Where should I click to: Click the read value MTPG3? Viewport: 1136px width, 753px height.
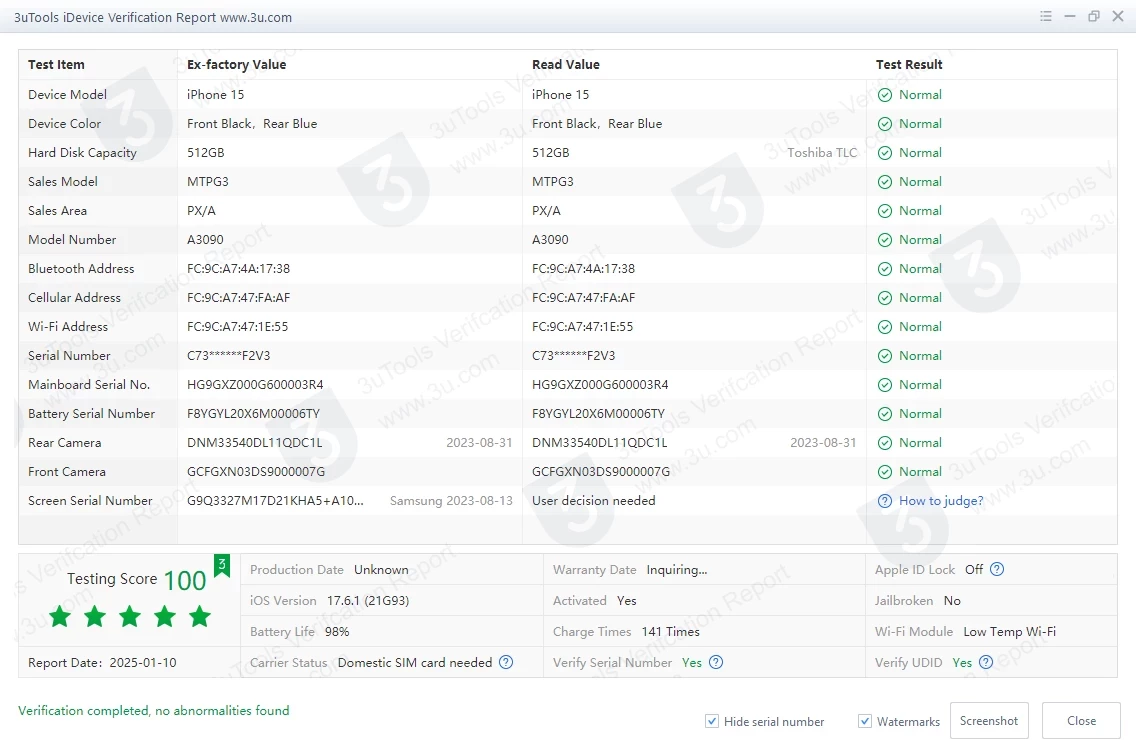pyautogui.click(x=553, y=182)
